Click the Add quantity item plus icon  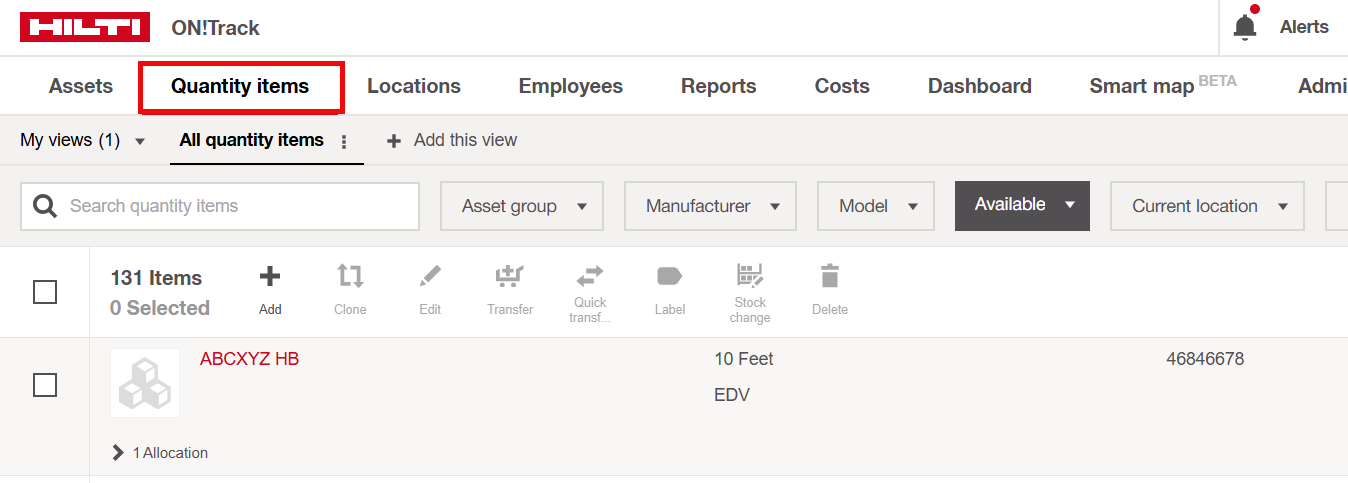[270, 277]
